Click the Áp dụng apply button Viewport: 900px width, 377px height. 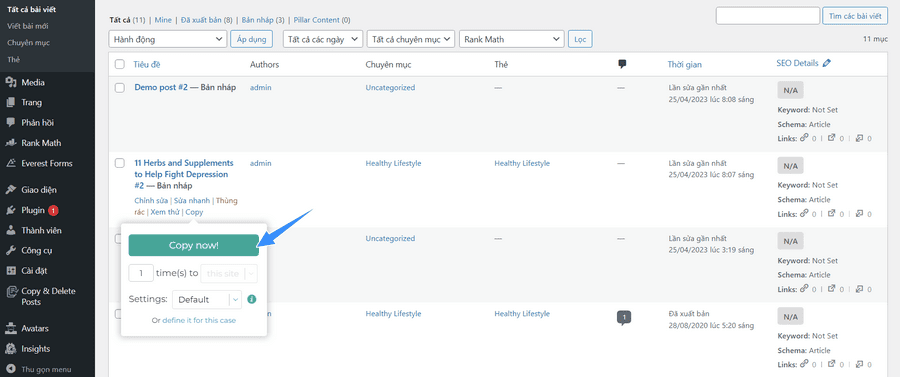pos(251,39)
